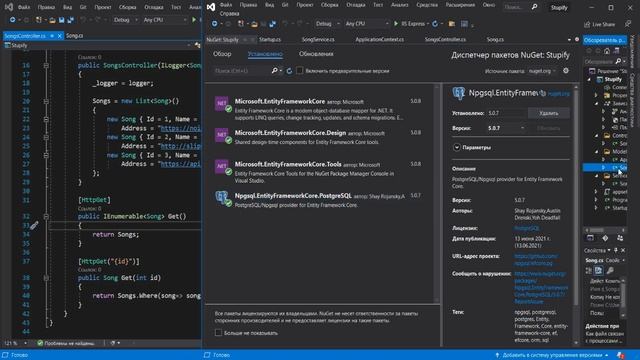This screenshot has width=640, height=360.
Task: Click Microsoft.EntityFrameworkCore package icon
Action: pos(222,104)
